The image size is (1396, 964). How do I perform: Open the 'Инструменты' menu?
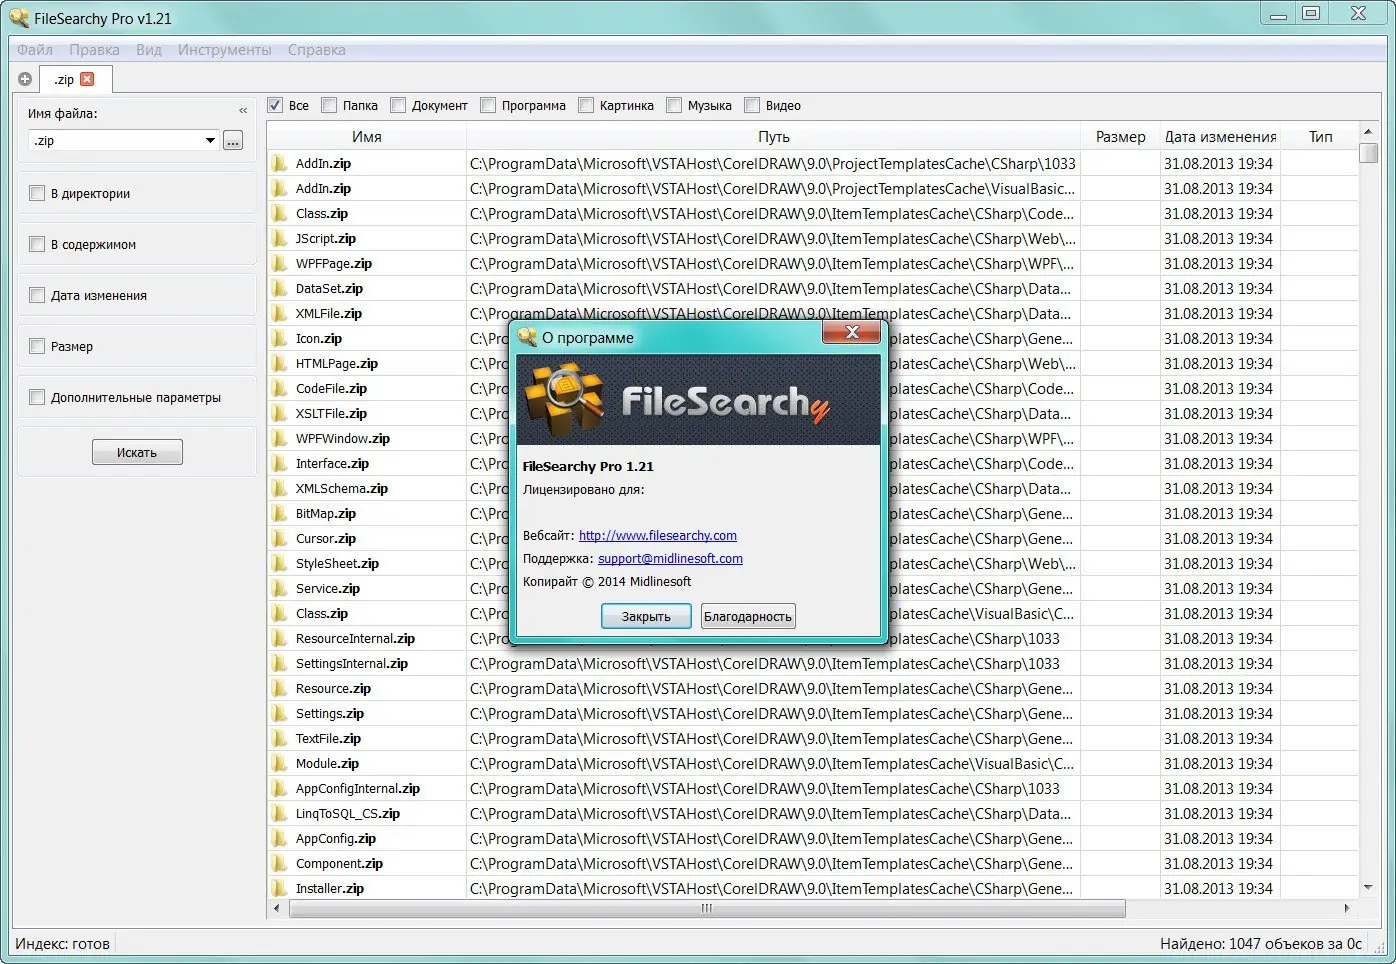(225, 50)
